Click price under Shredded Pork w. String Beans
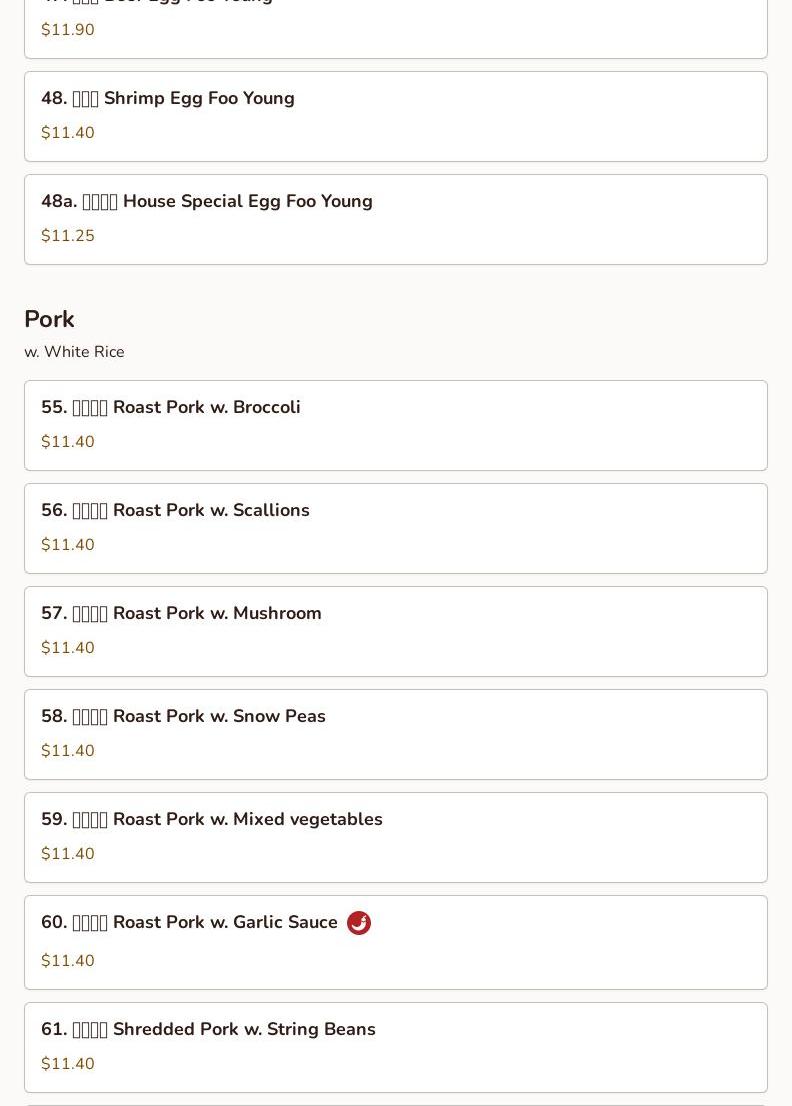792x1106 pixels. click(x=68, y=1064)
